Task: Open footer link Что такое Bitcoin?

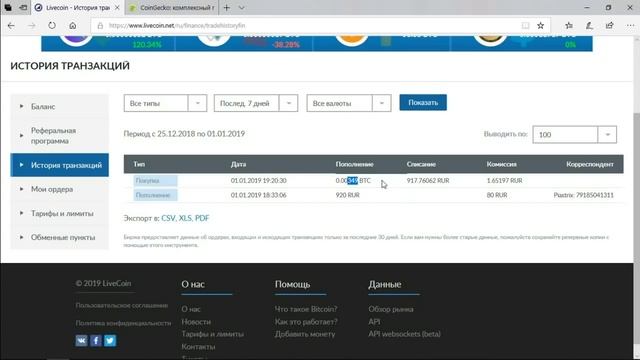Action: pyautogui.click(x=306, y=309)
